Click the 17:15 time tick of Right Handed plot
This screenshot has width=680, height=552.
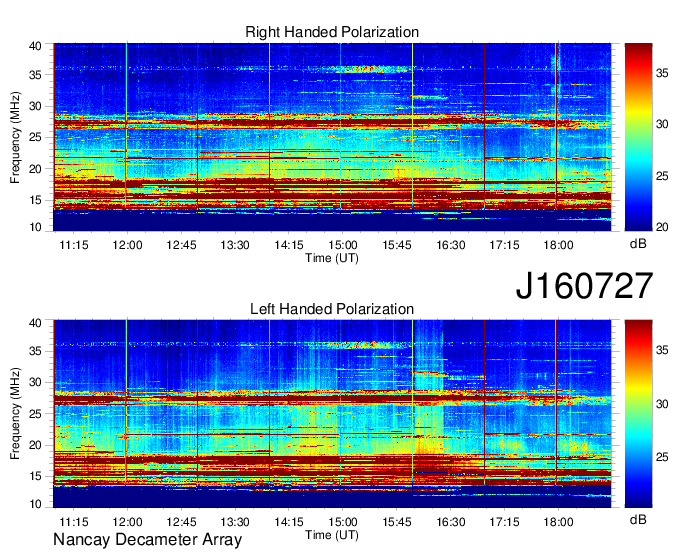(x=504, y=245)
